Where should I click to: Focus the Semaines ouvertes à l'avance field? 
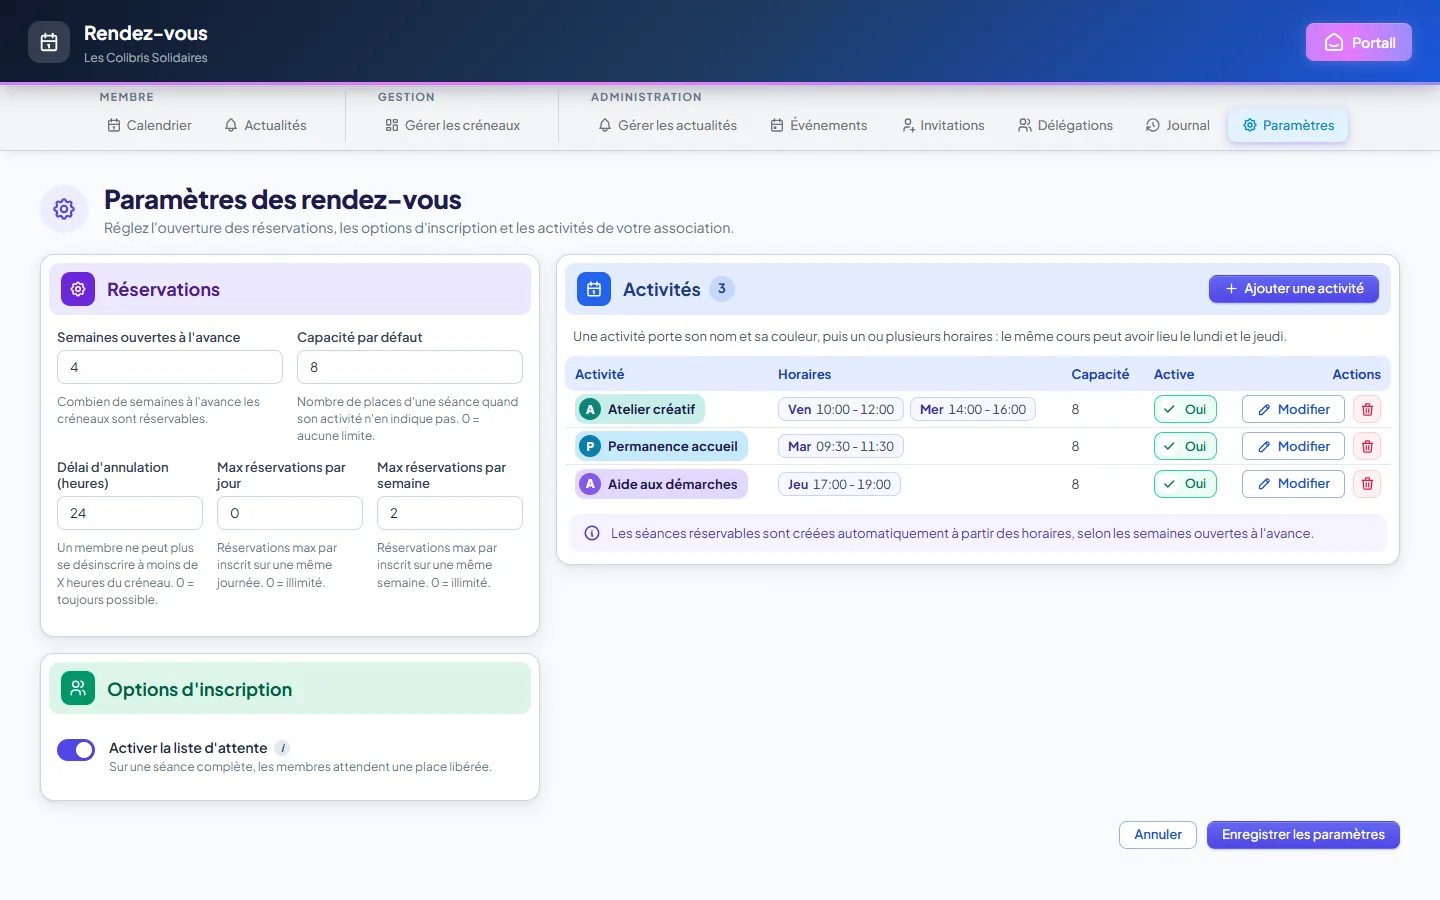pos(170,367)
